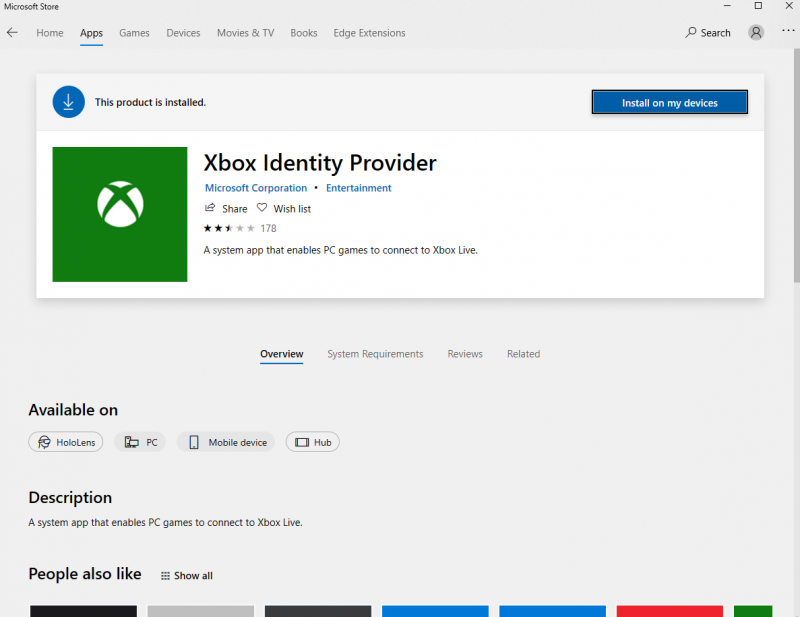Click the Mobile device platform chip

[227, 442]
